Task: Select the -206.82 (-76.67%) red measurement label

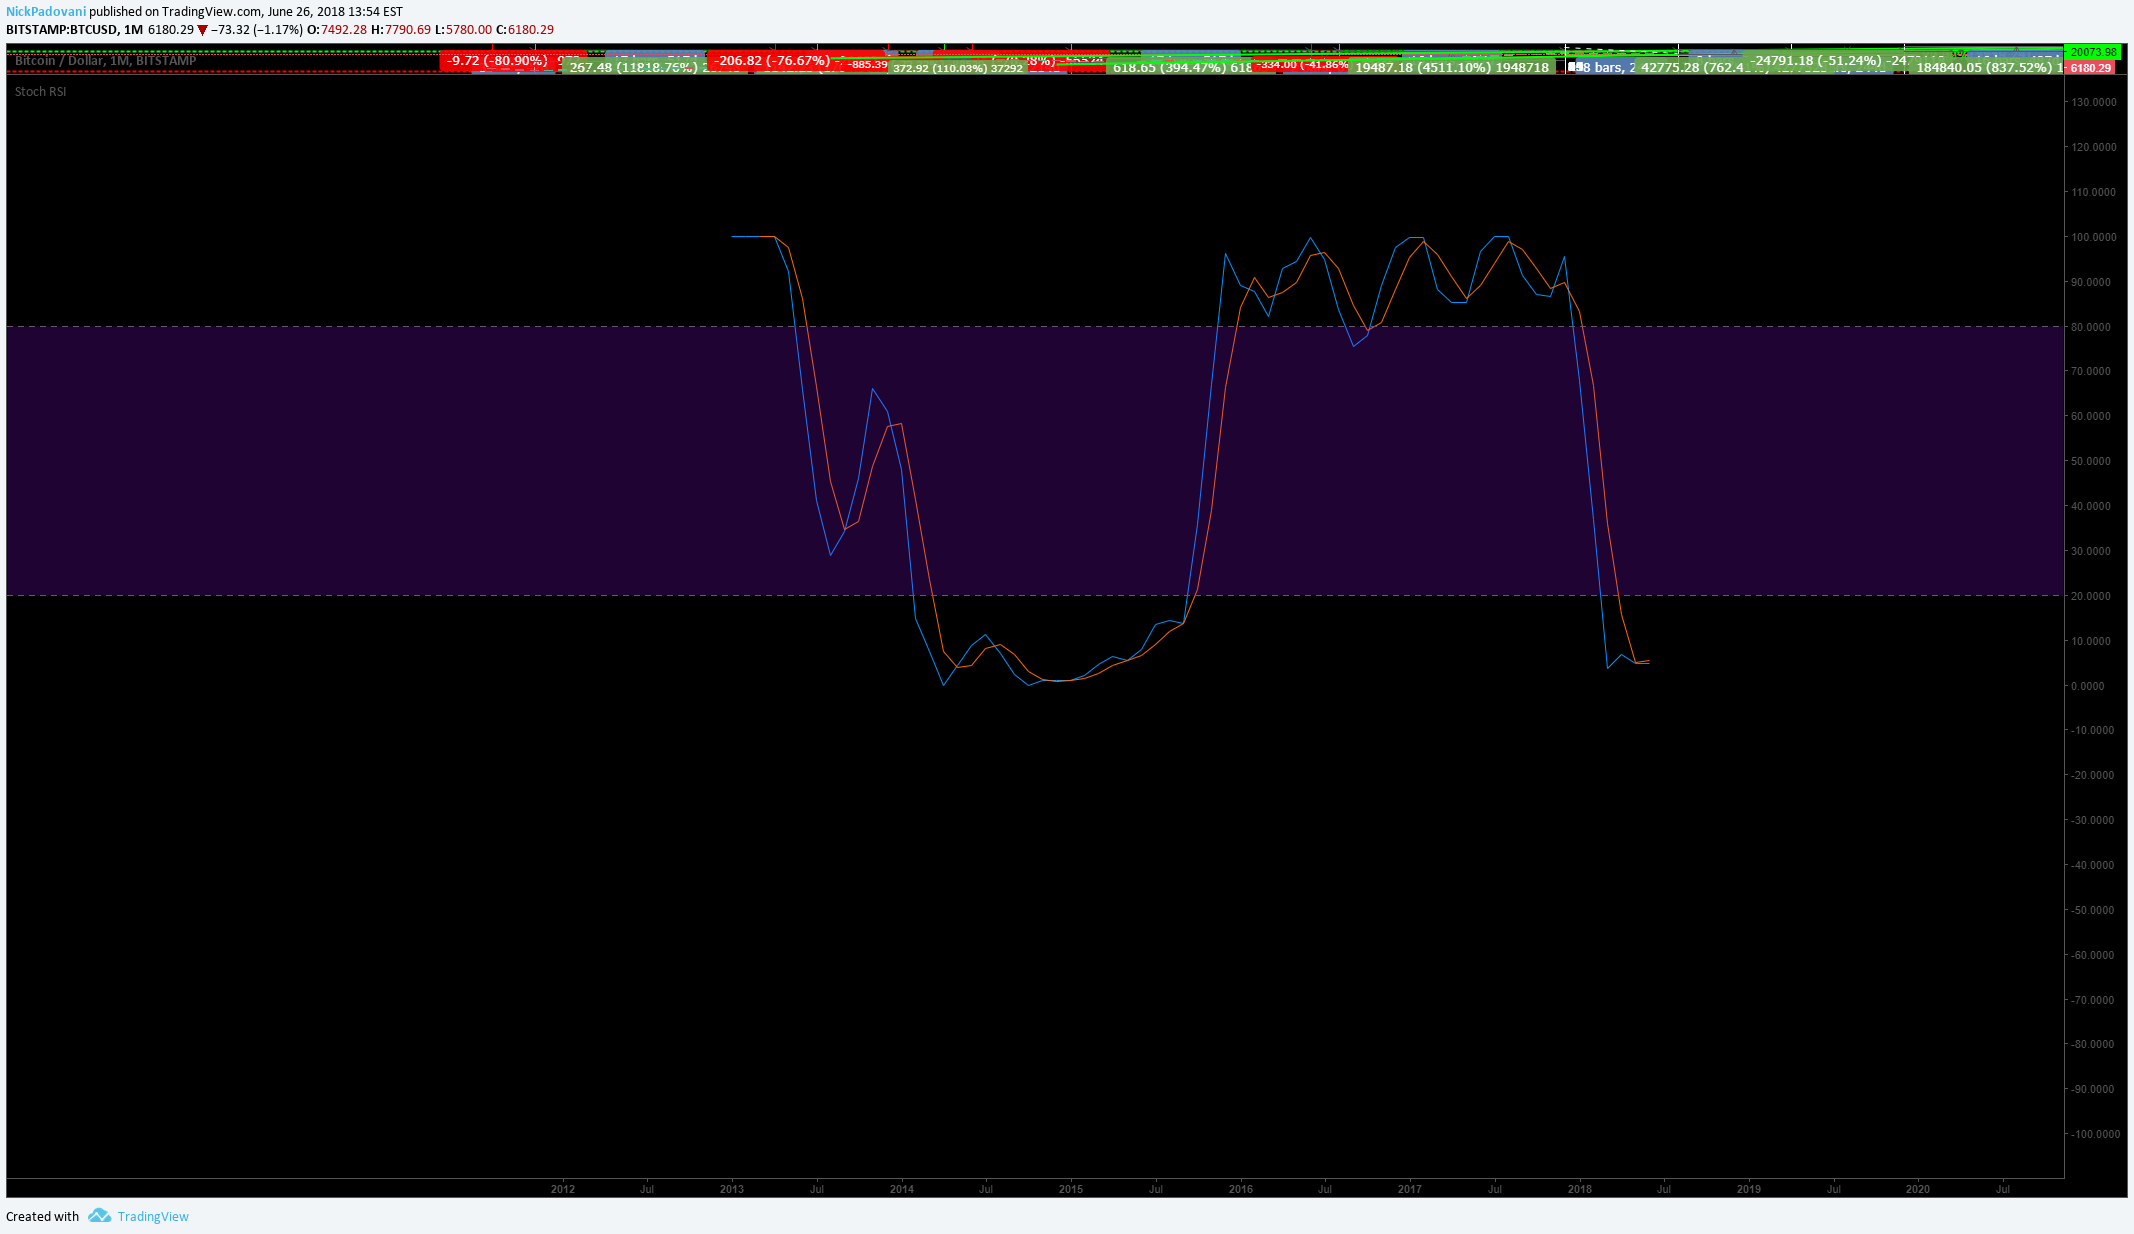Action: click(x=772, y=61)
